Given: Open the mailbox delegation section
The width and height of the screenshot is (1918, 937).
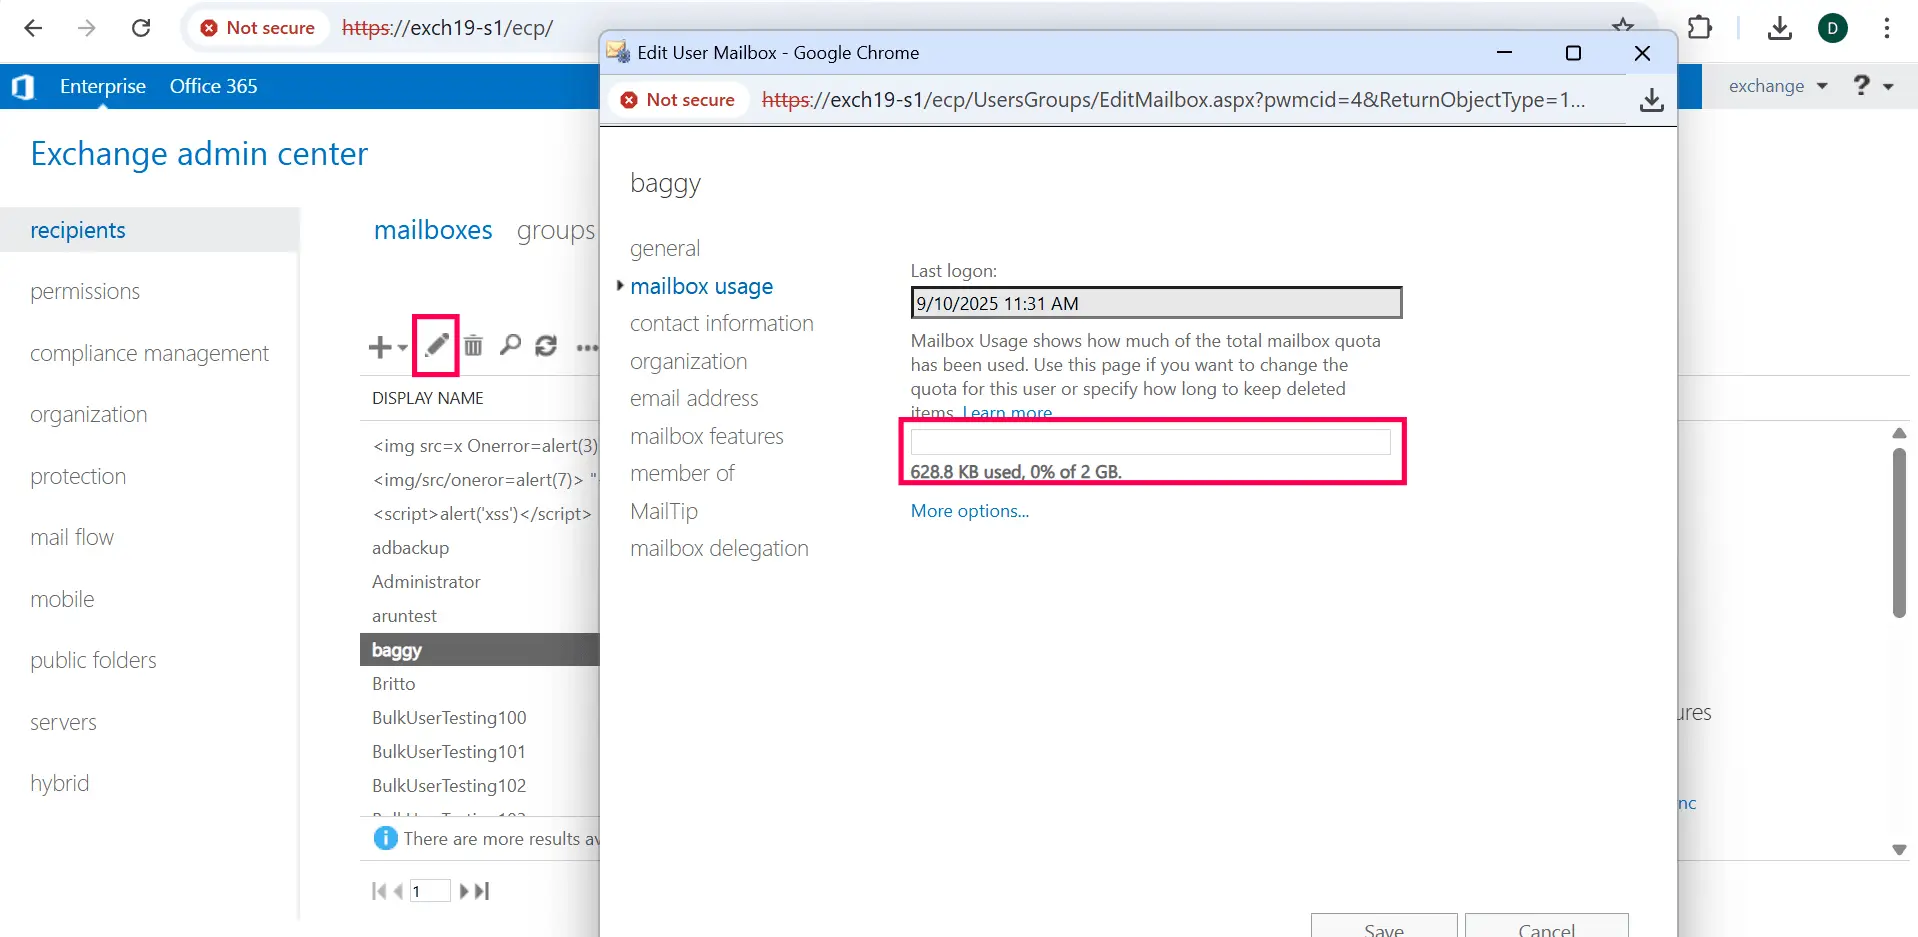Looking at the screenshot, I should [x=719, y=548].
